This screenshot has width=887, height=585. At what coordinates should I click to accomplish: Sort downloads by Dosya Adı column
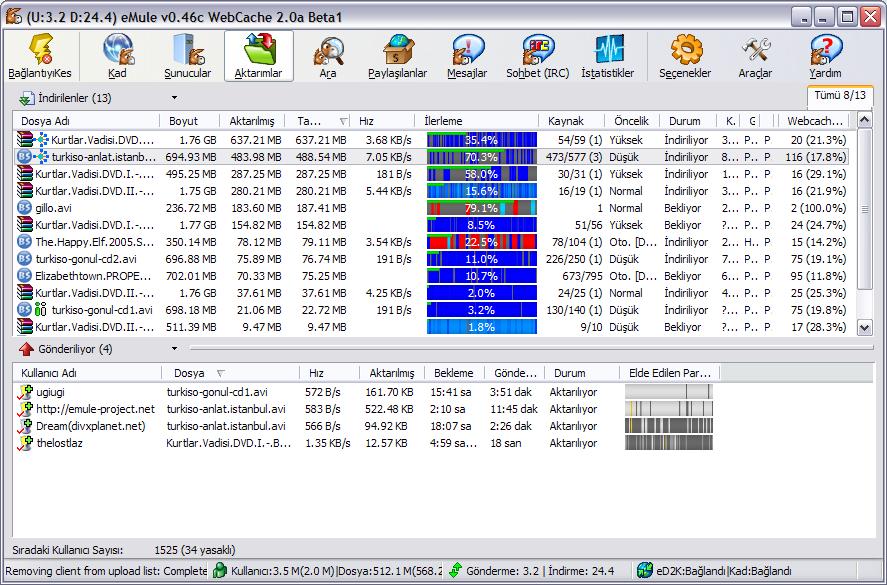(85, 121)
